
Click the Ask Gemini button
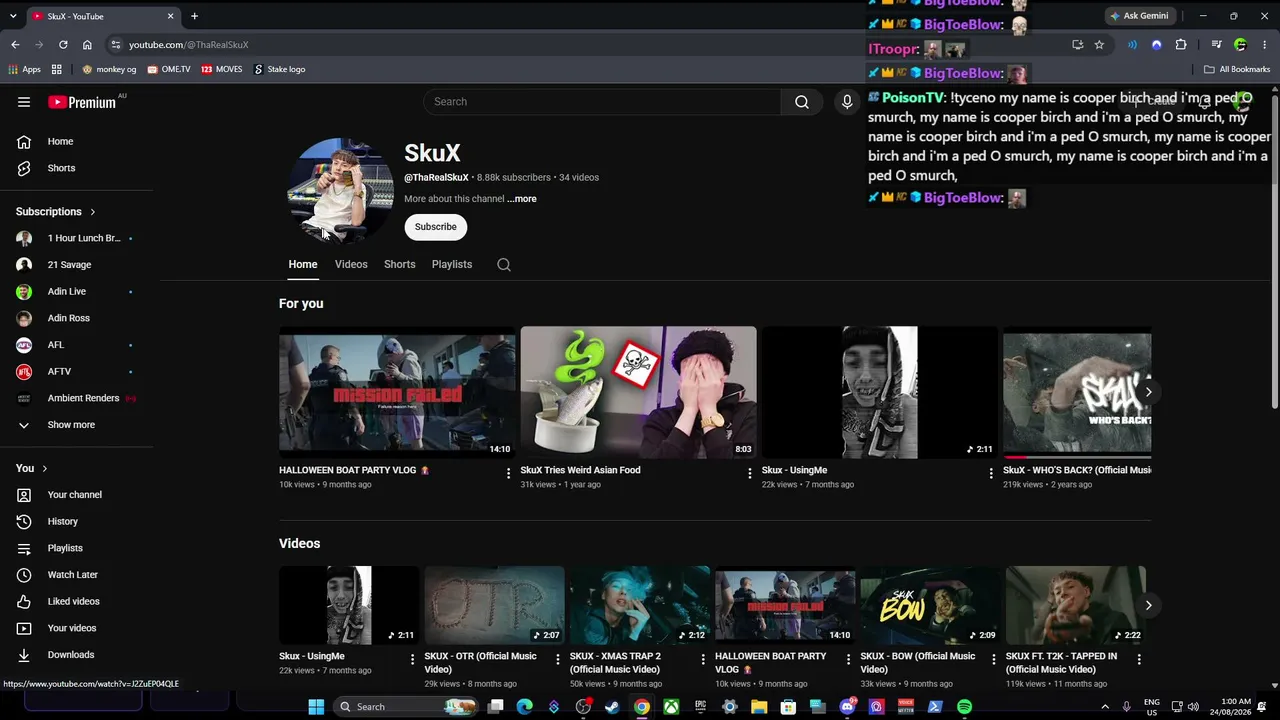pos(1138,16)
